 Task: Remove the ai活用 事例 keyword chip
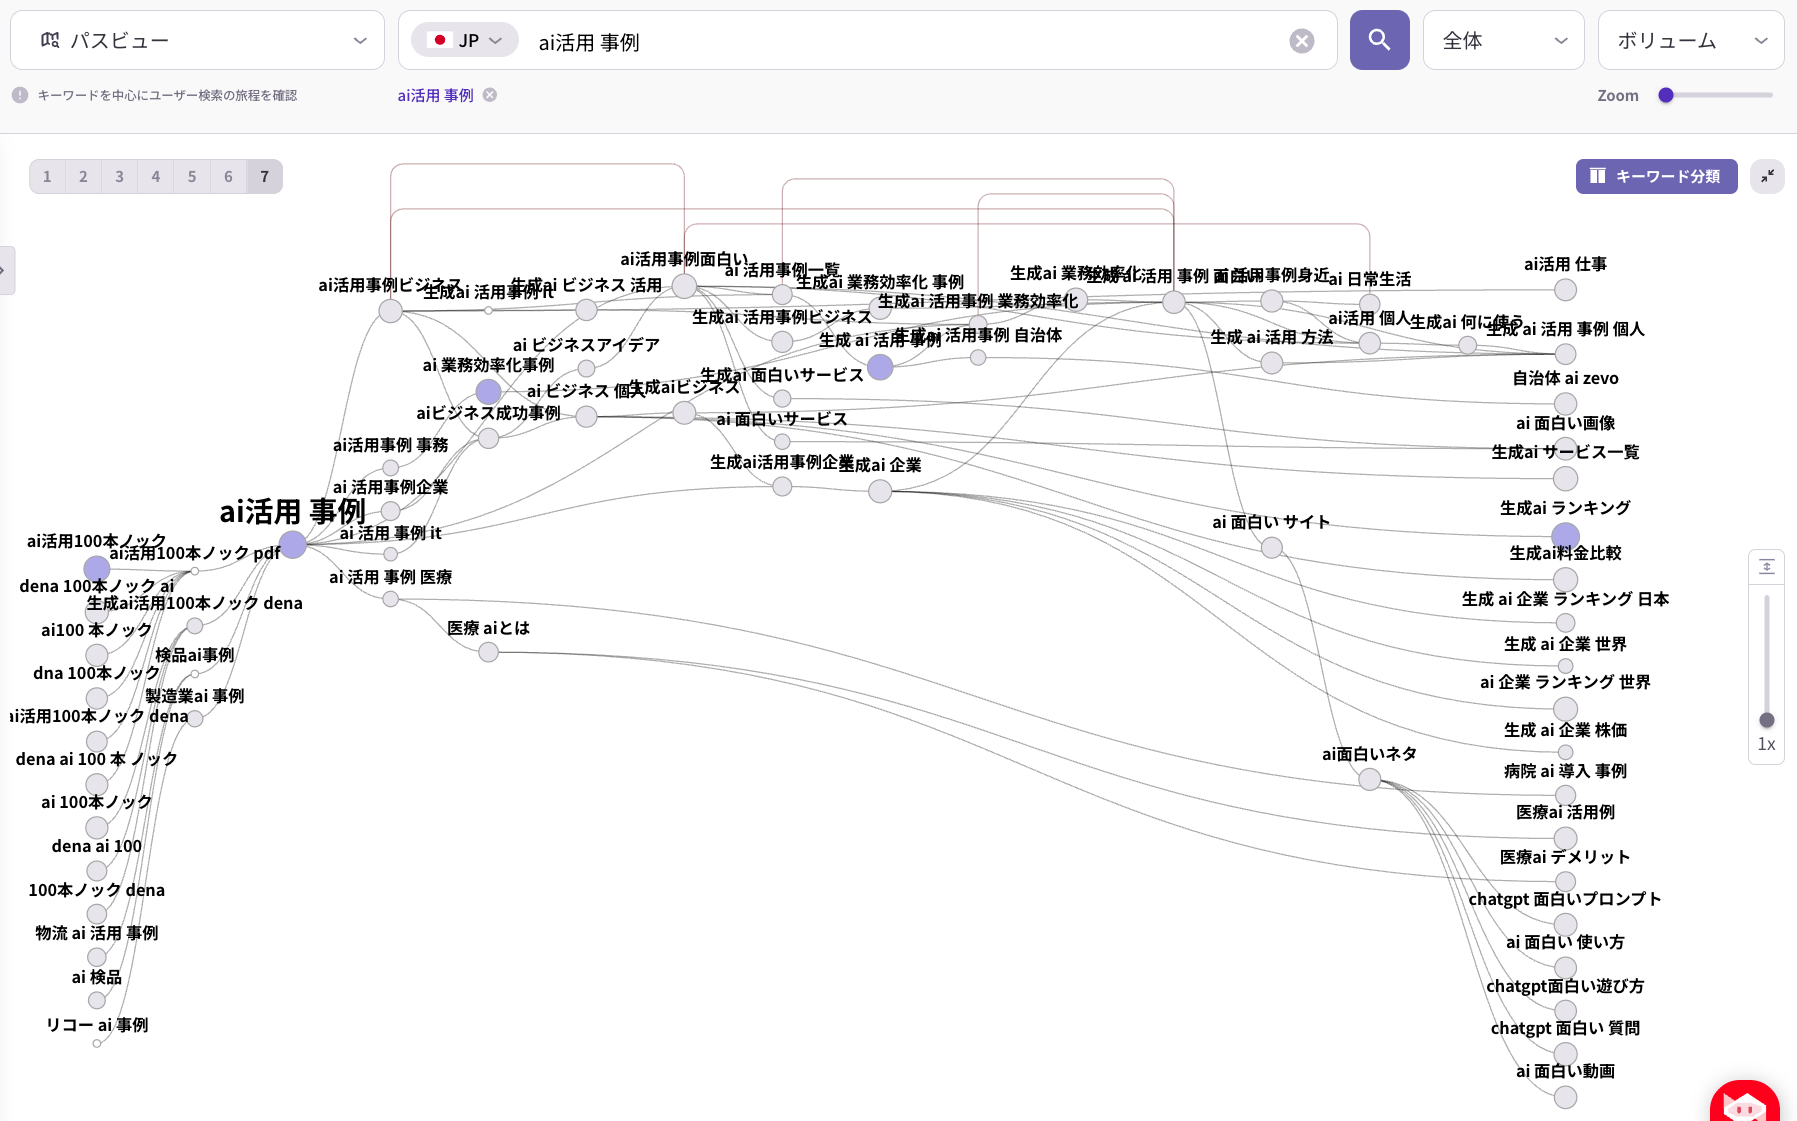[490, 95]
